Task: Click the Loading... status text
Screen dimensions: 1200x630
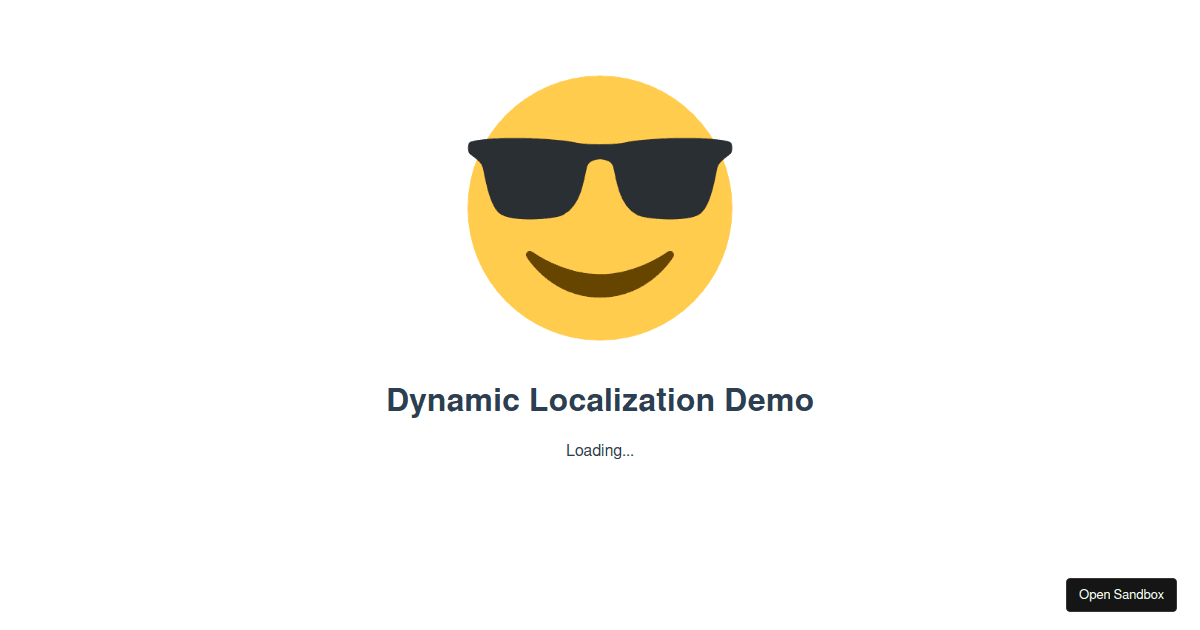Action: click(x=600, y=450)
